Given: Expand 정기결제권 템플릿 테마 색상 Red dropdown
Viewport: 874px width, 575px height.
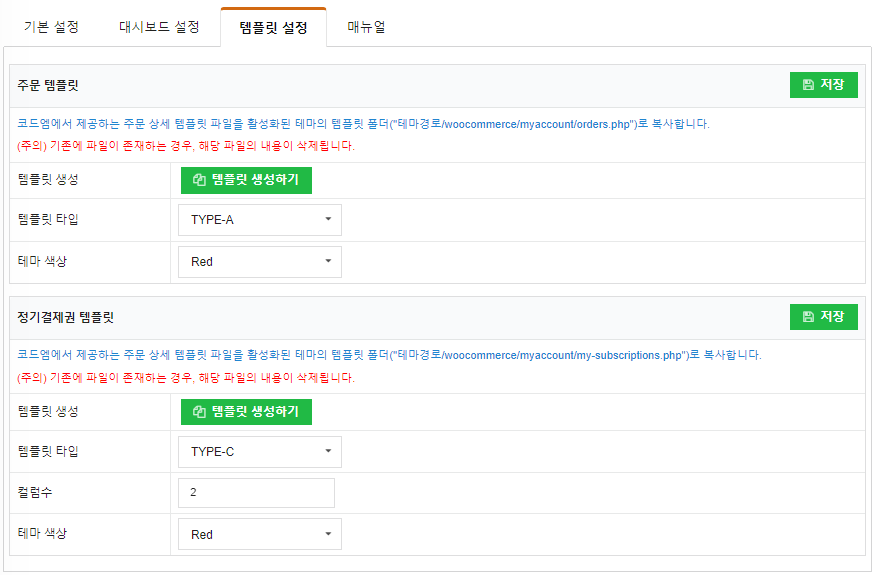Looking at the screenshot, I should 259,534.
